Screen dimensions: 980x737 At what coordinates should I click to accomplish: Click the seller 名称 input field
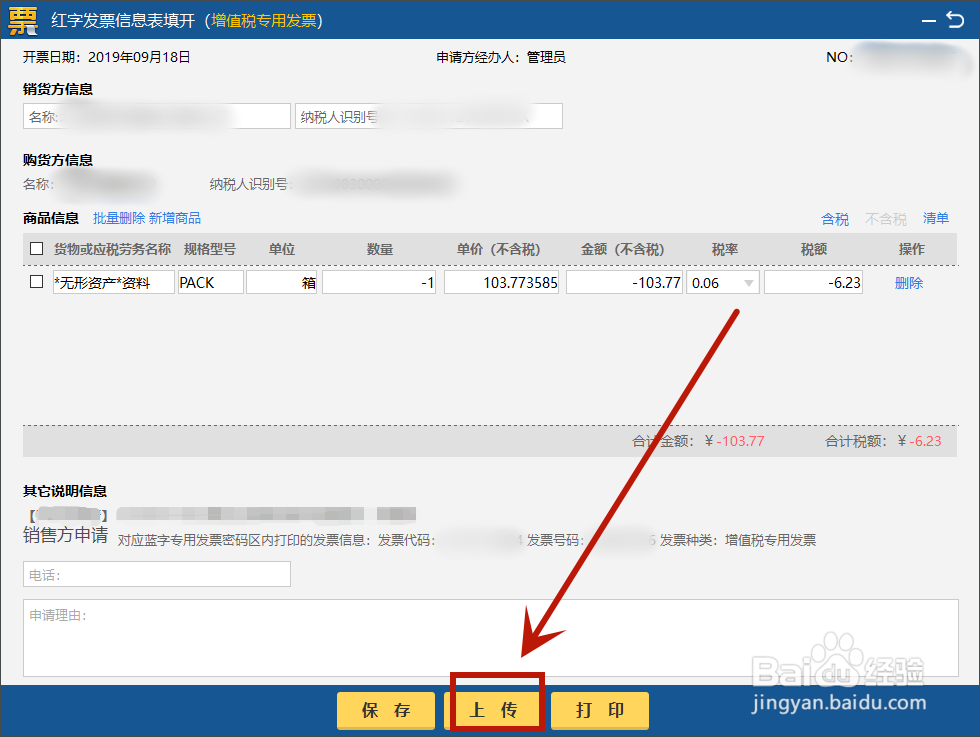coord(156,115)
